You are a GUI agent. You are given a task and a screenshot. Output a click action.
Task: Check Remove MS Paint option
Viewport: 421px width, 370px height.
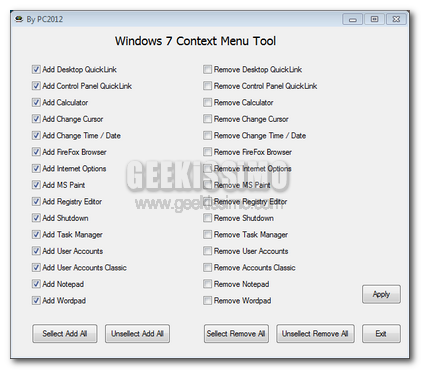tap(207, 185)
